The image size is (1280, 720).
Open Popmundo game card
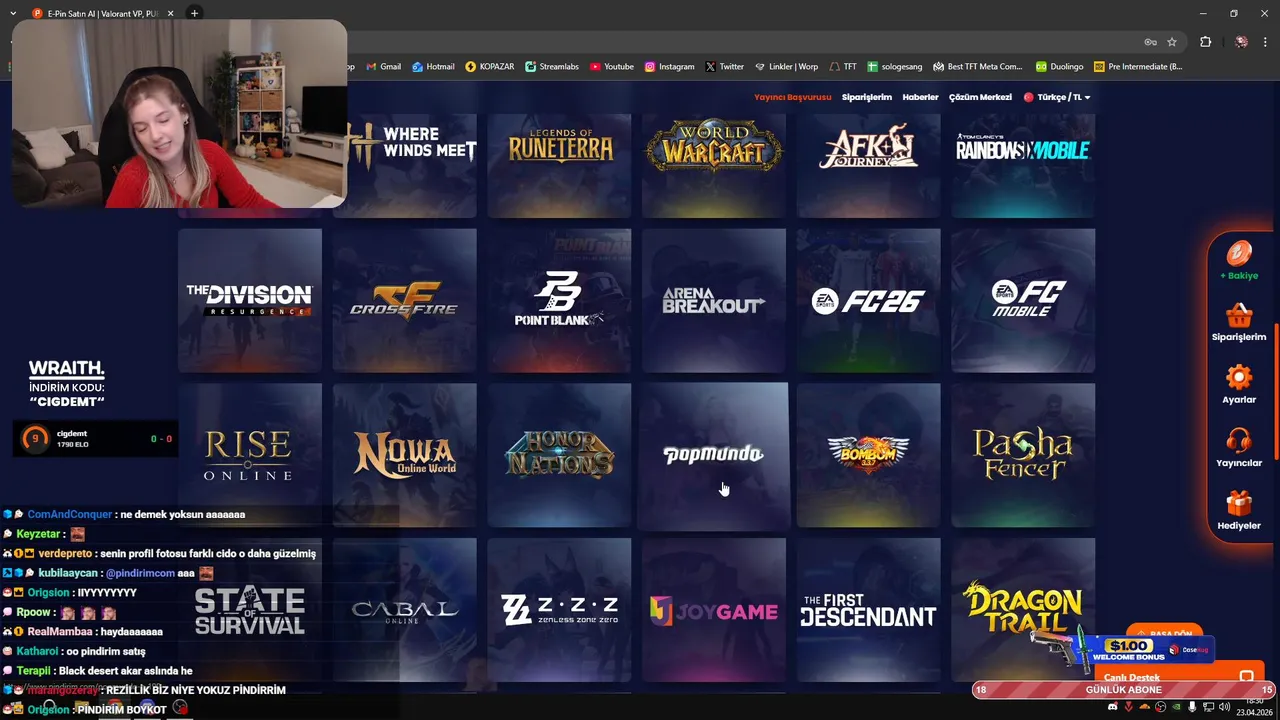click(714, 455)
